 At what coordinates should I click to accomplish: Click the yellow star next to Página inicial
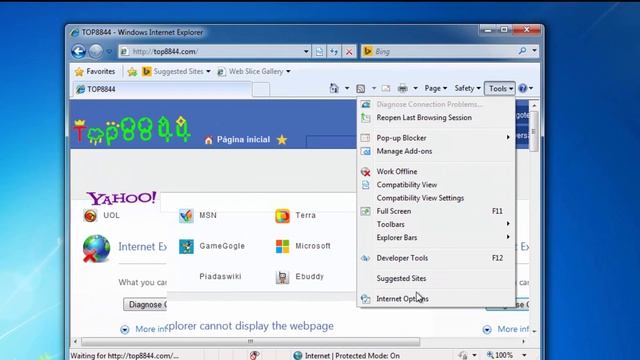pyautogui.click(x=282, y=140)
